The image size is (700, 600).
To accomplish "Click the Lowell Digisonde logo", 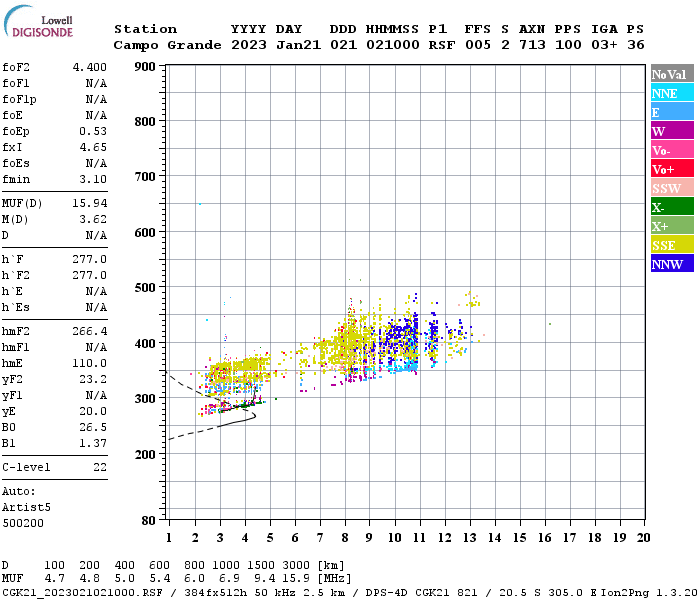I will click(38, 21).
